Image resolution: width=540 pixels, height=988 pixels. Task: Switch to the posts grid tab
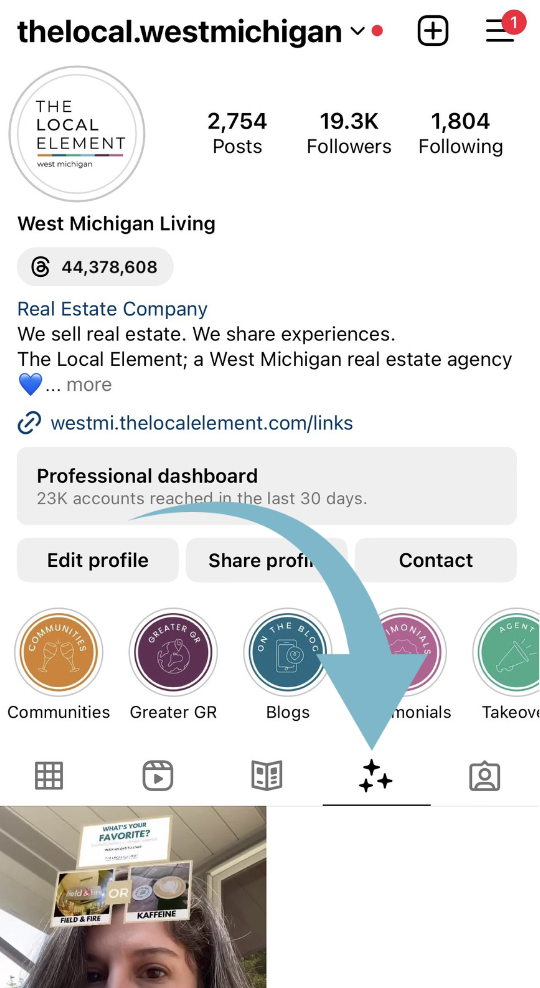coord(49,776)
